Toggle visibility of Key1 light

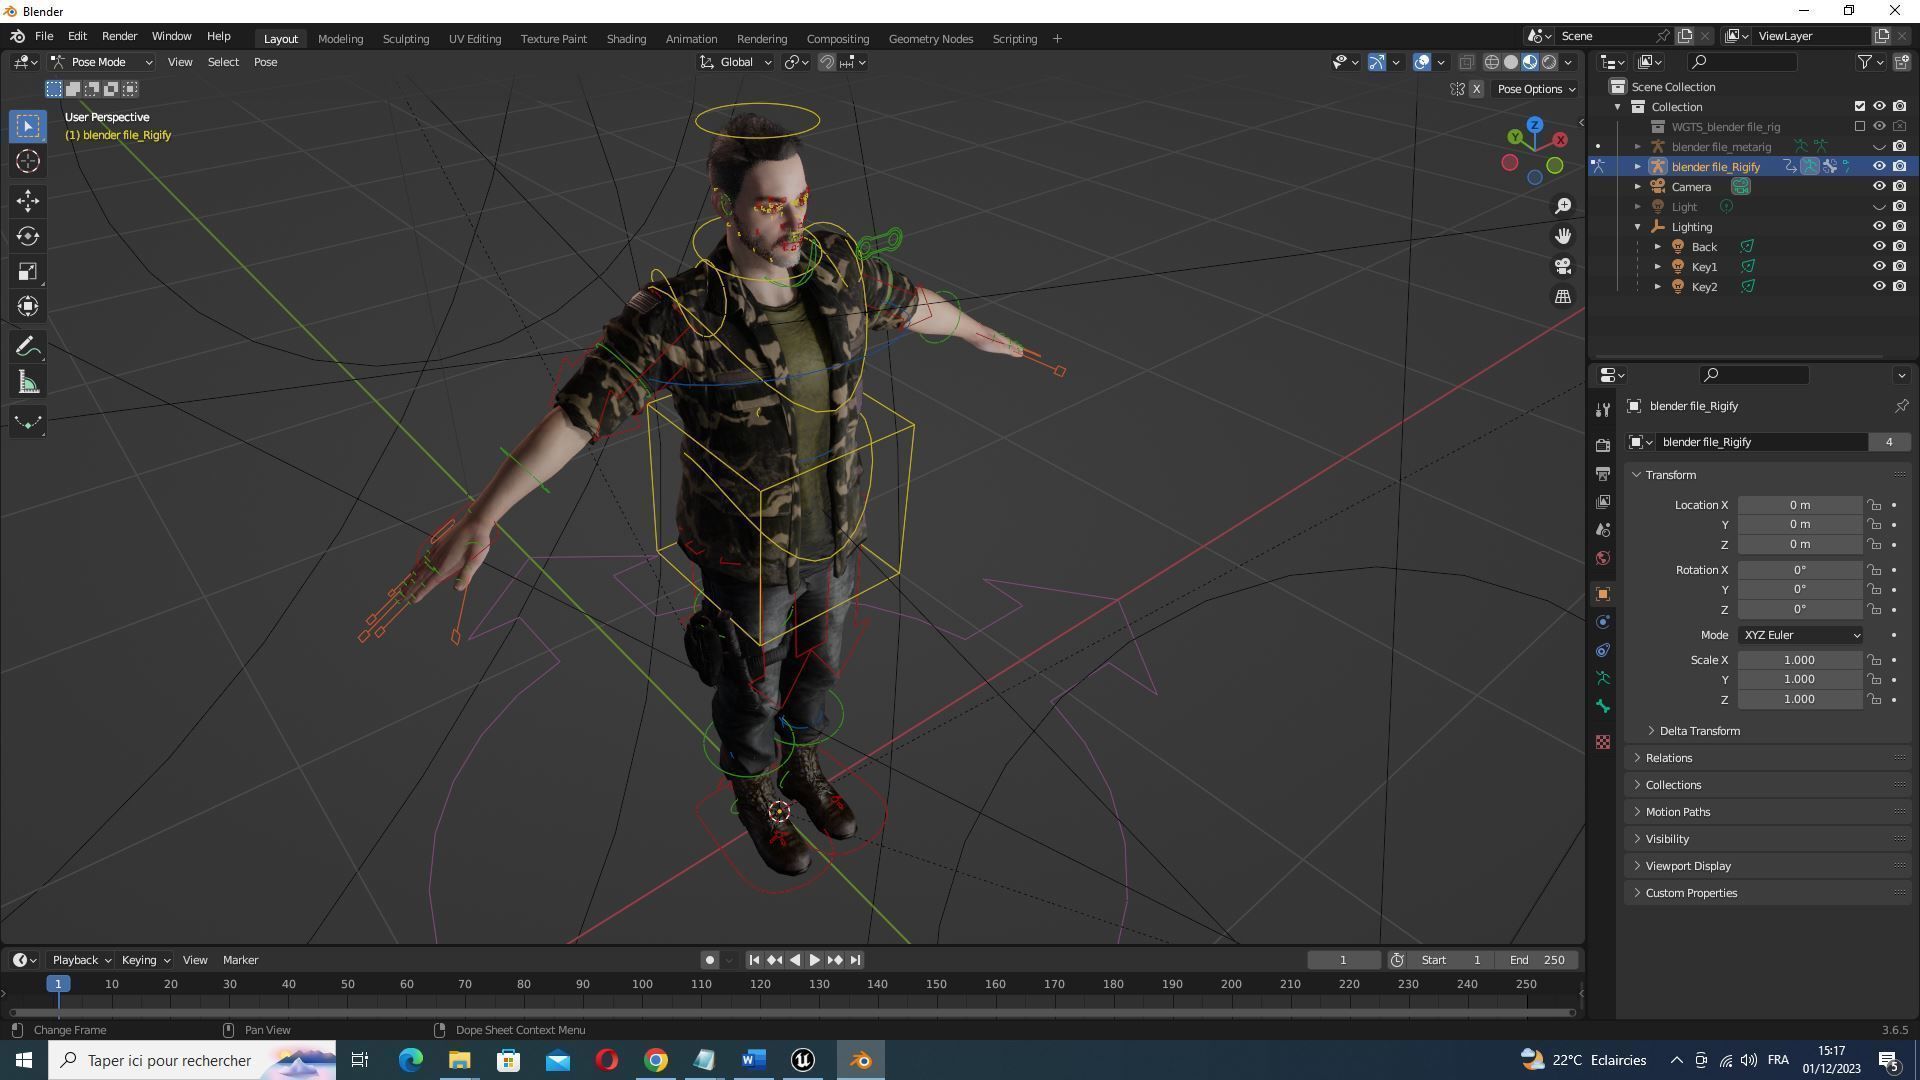tap(1879, 267)
